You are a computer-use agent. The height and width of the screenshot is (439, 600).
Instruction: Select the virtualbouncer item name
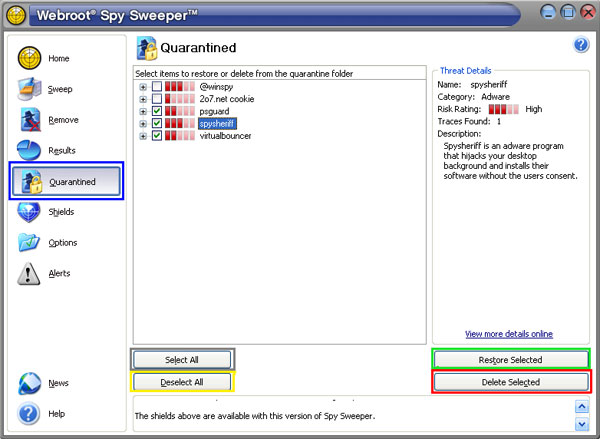225,135
